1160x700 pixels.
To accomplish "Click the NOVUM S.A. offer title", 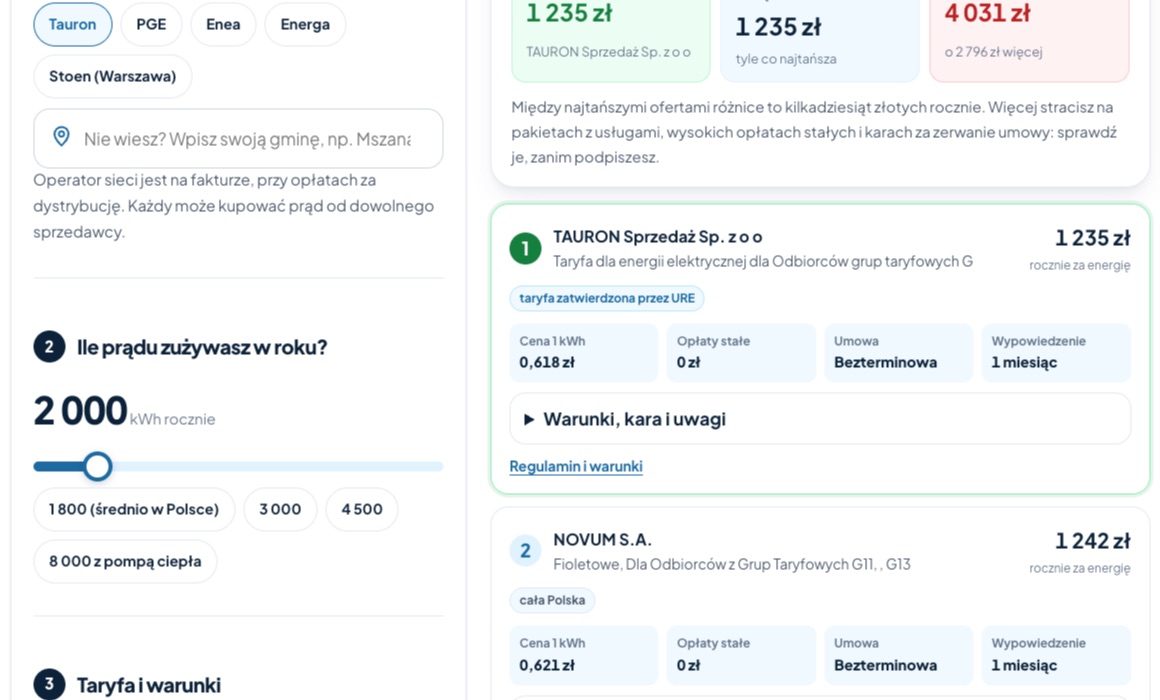I will [602, 539].
